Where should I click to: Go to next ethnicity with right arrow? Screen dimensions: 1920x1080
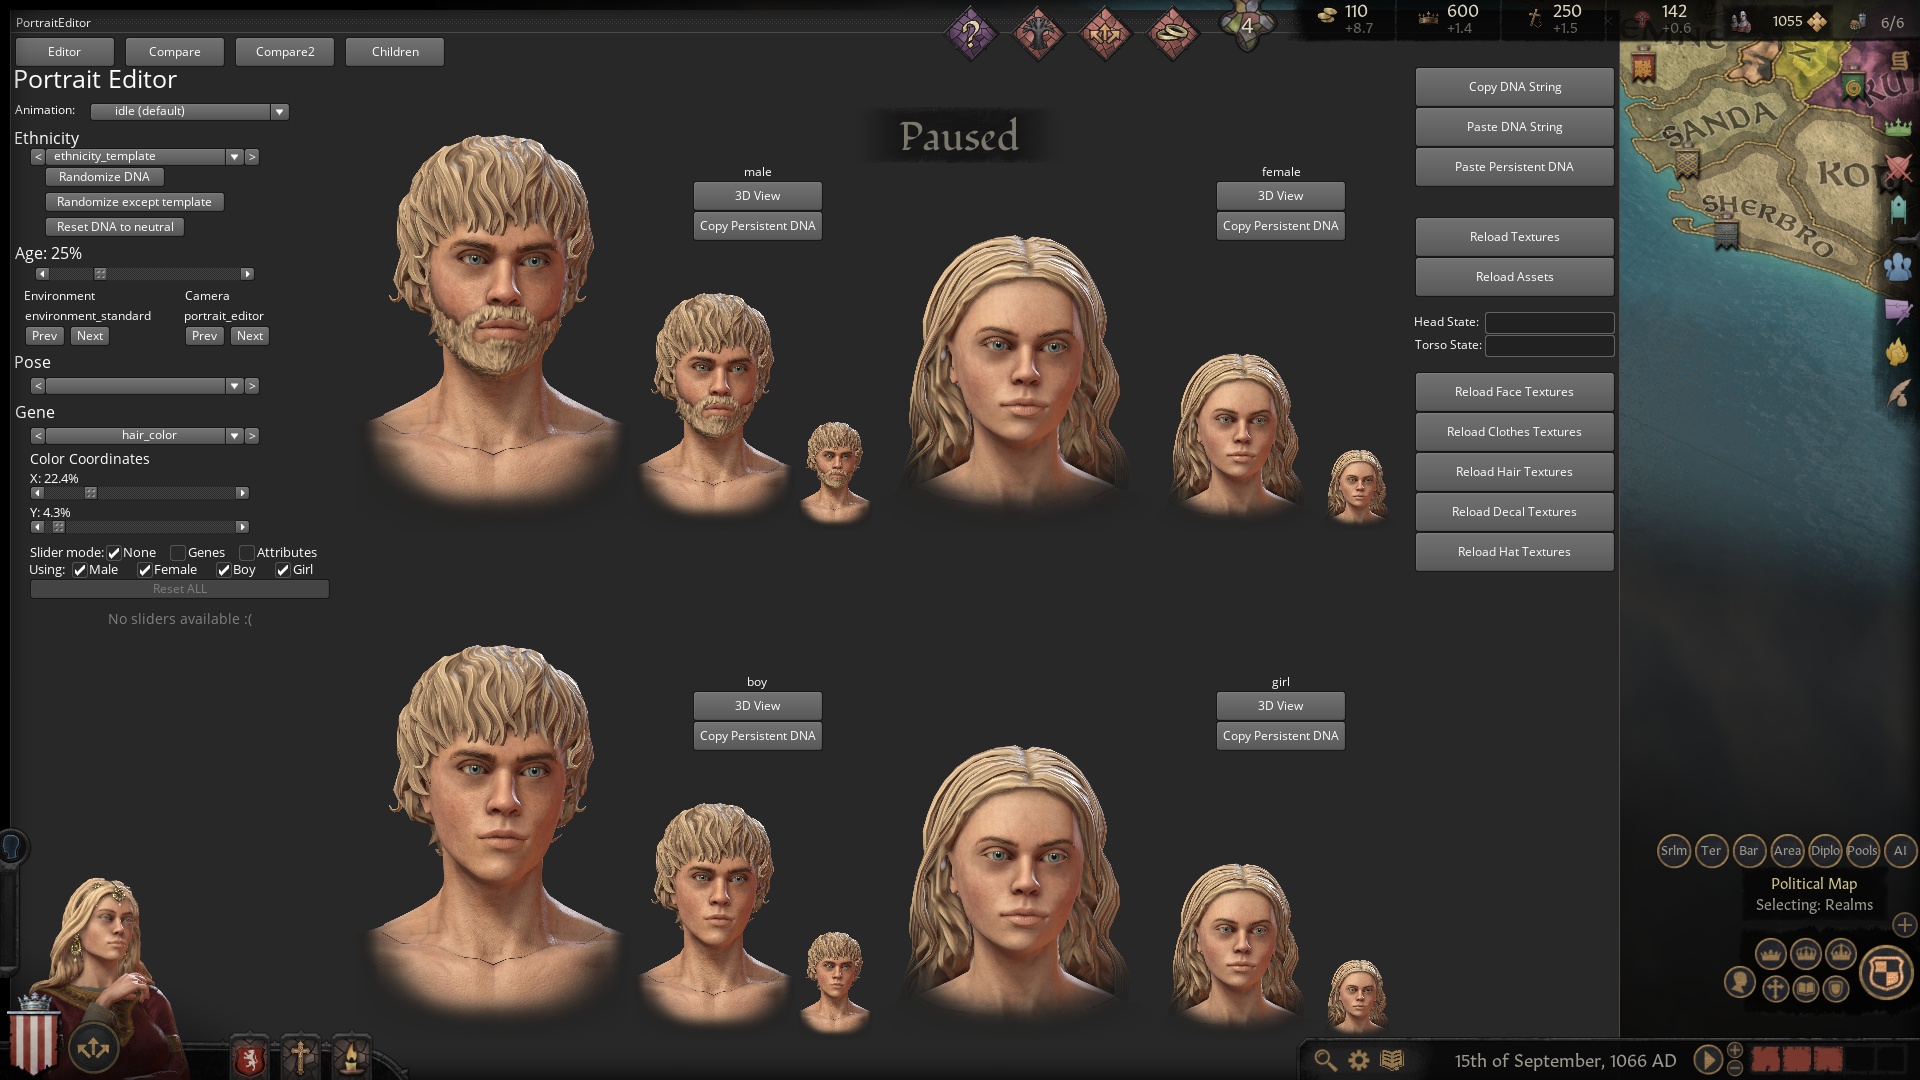pyautogui.click(x=252, y=156)
